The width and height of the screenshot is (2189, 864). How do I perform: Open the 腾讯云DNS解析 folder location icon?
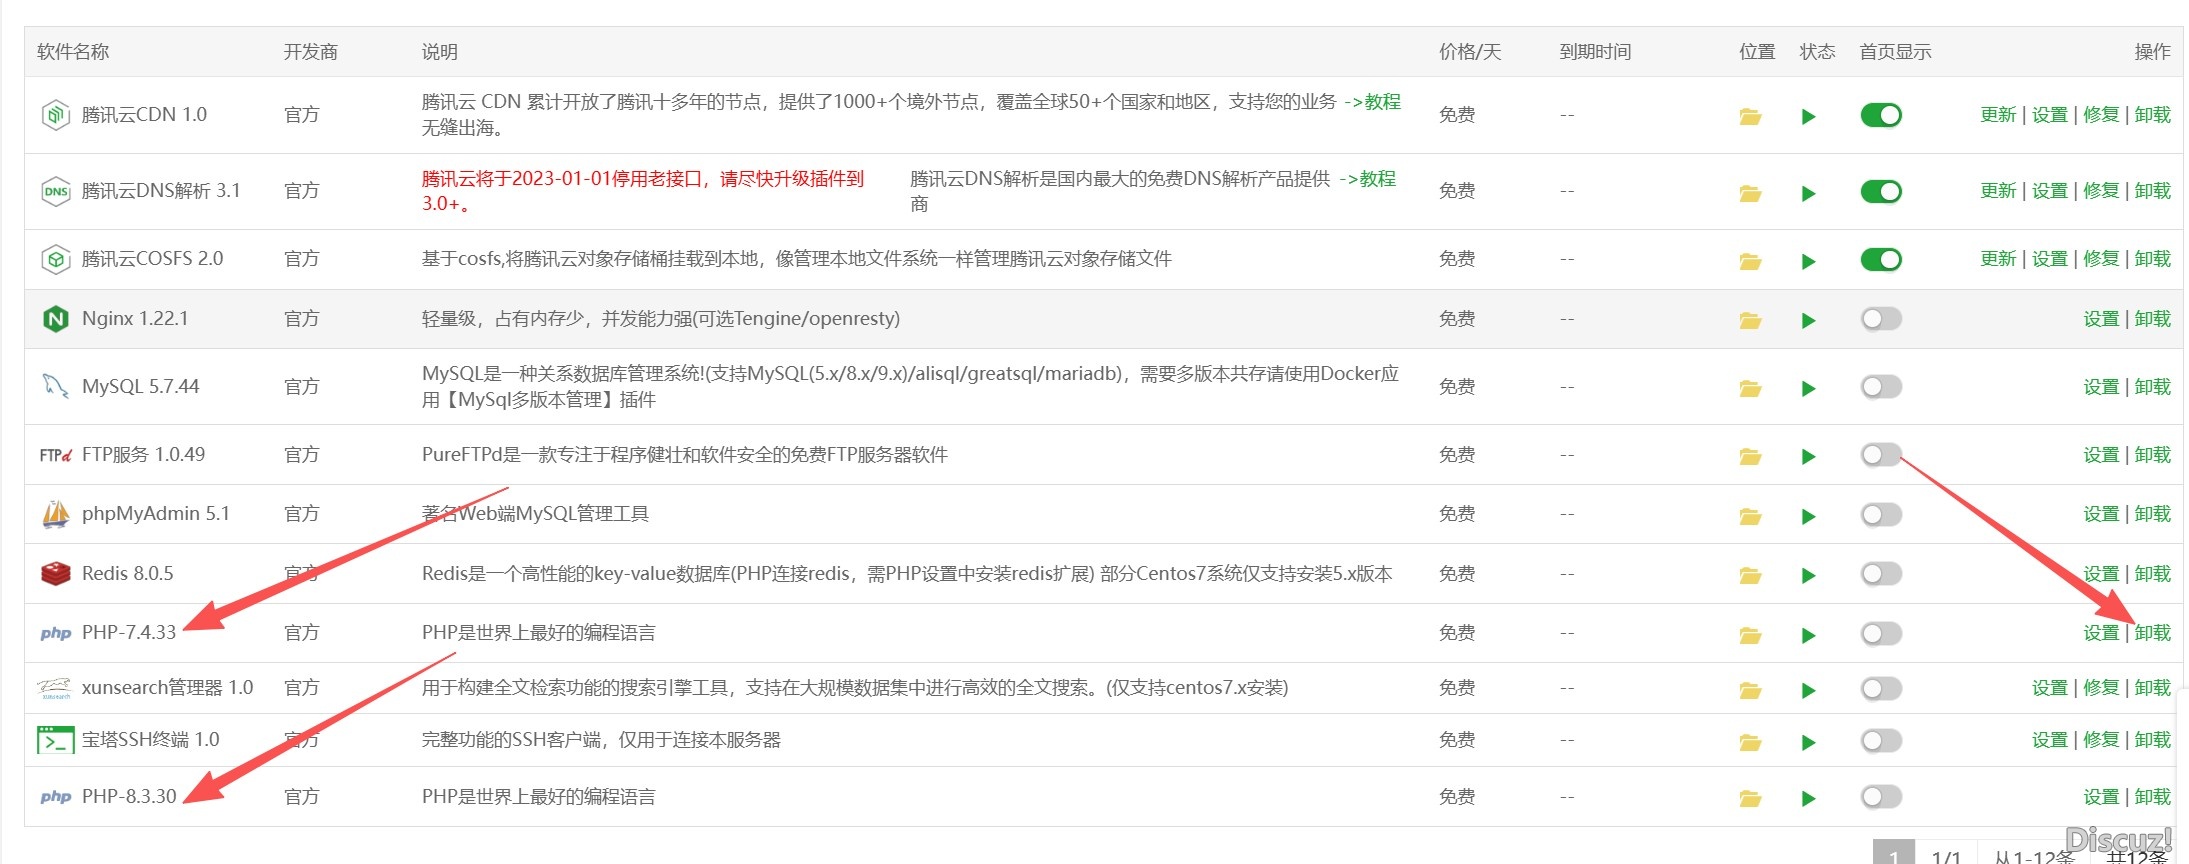coord(1750,193)
